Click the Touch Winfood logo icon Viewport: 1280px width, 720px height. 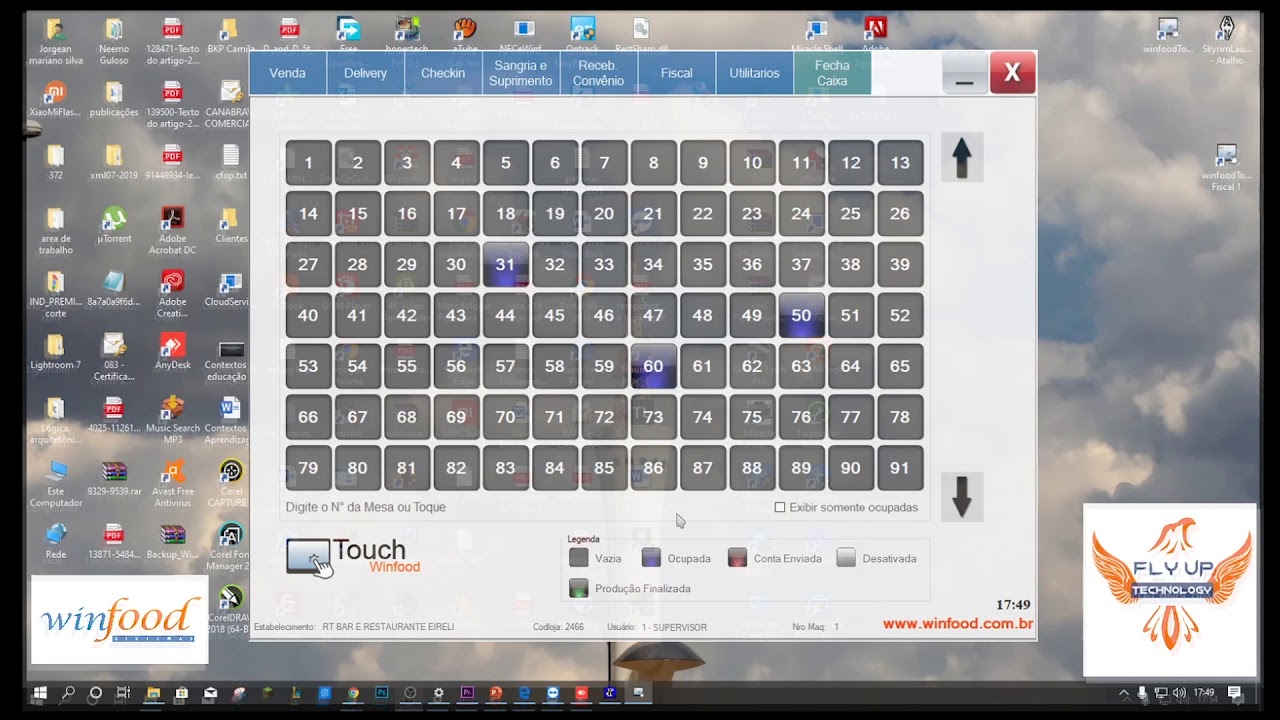[x=309, y=557]
